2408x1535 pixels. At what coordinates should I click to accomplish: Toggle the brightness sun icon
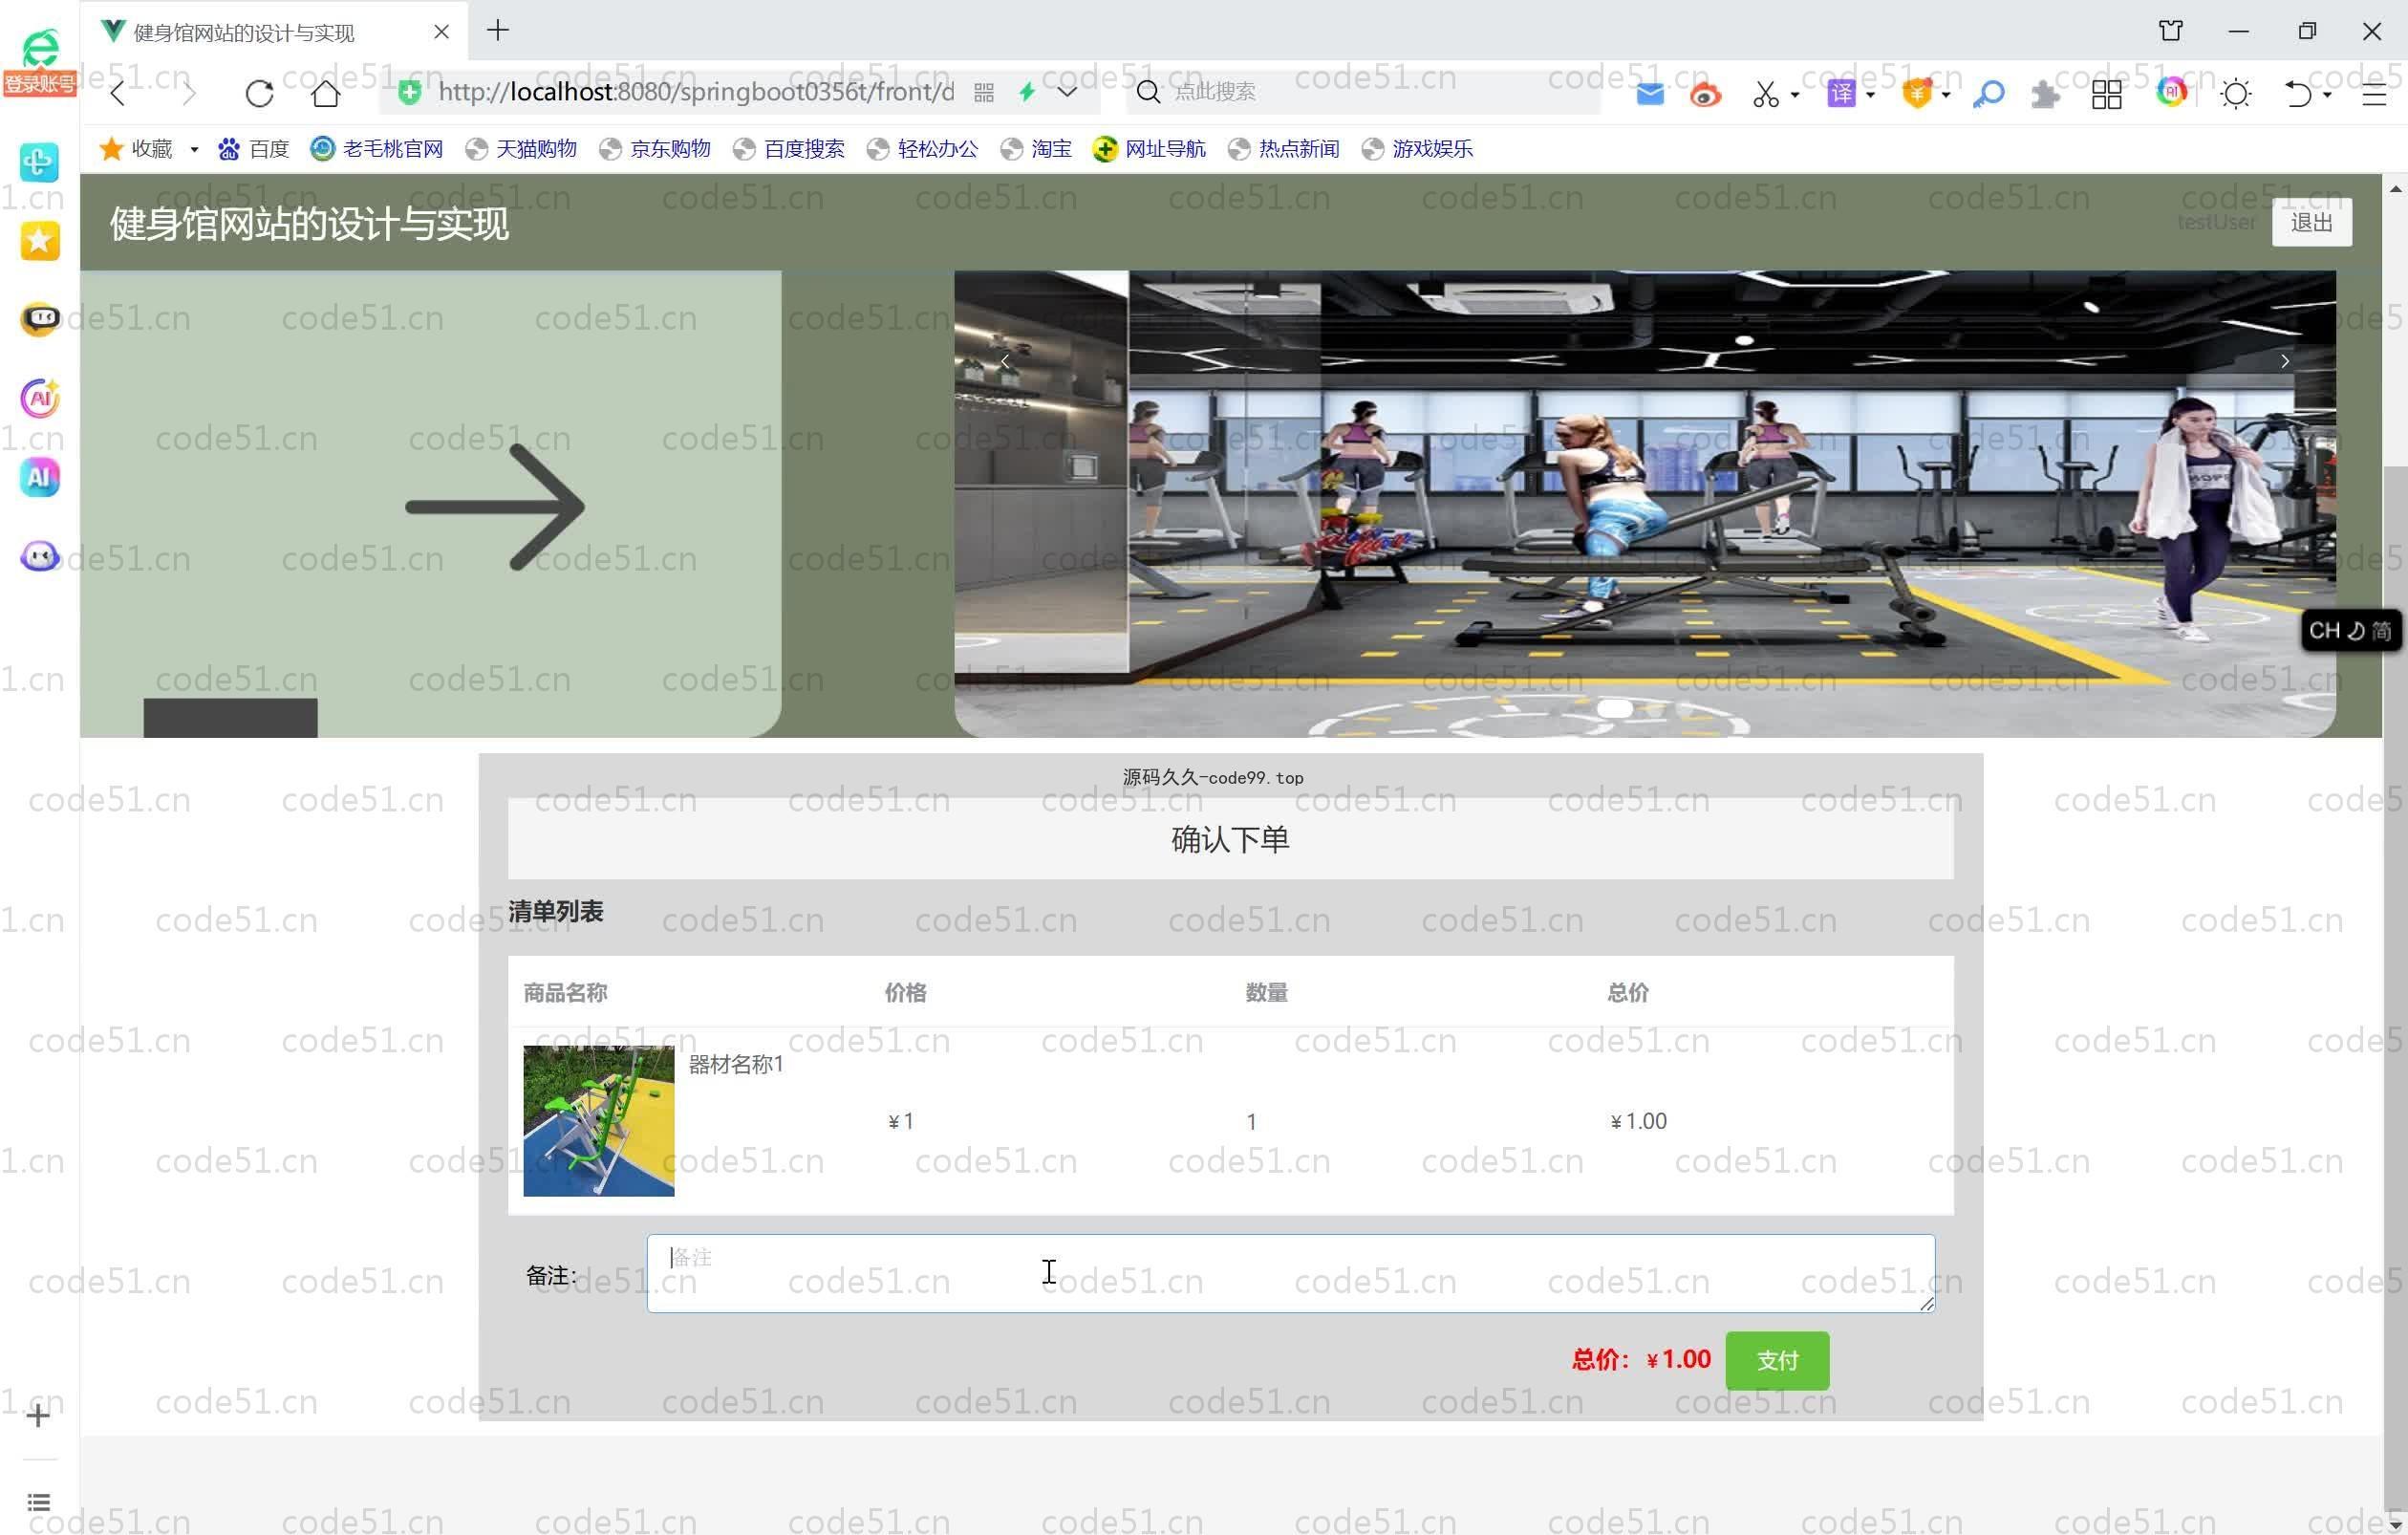[2236, 94]
